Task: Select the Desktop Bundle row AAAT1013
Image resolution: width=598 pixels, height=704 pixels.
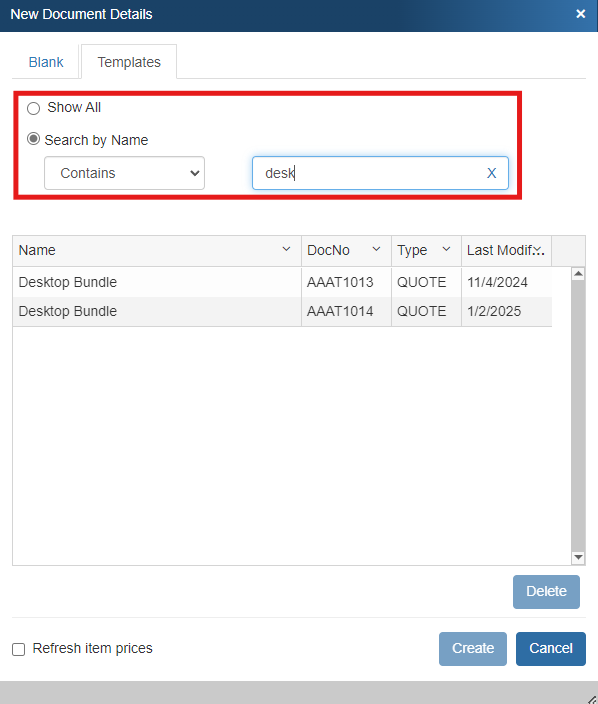Action: pyautogui.click(x=282, y=282)
